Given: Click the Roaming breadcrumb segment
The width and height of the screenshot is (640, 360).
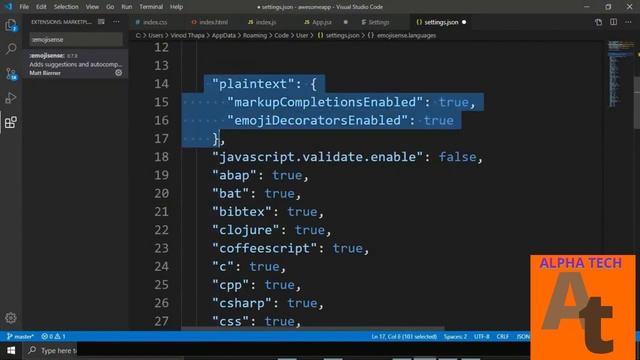Looking at the screenshot, I should pos(255,36).
